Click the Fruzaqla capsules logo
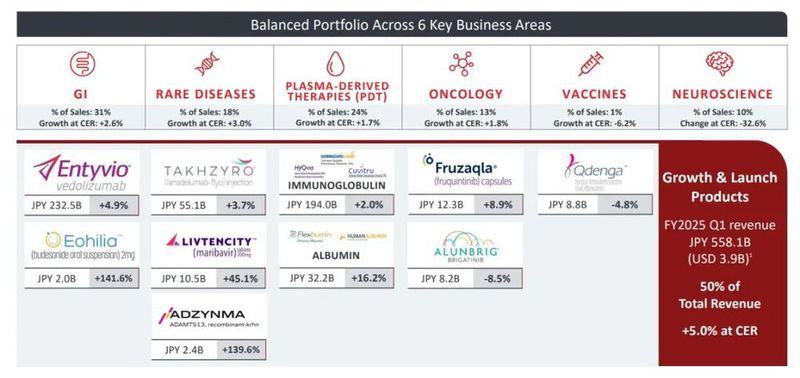This screenshot has height=378, width=800. pos(465,172)
